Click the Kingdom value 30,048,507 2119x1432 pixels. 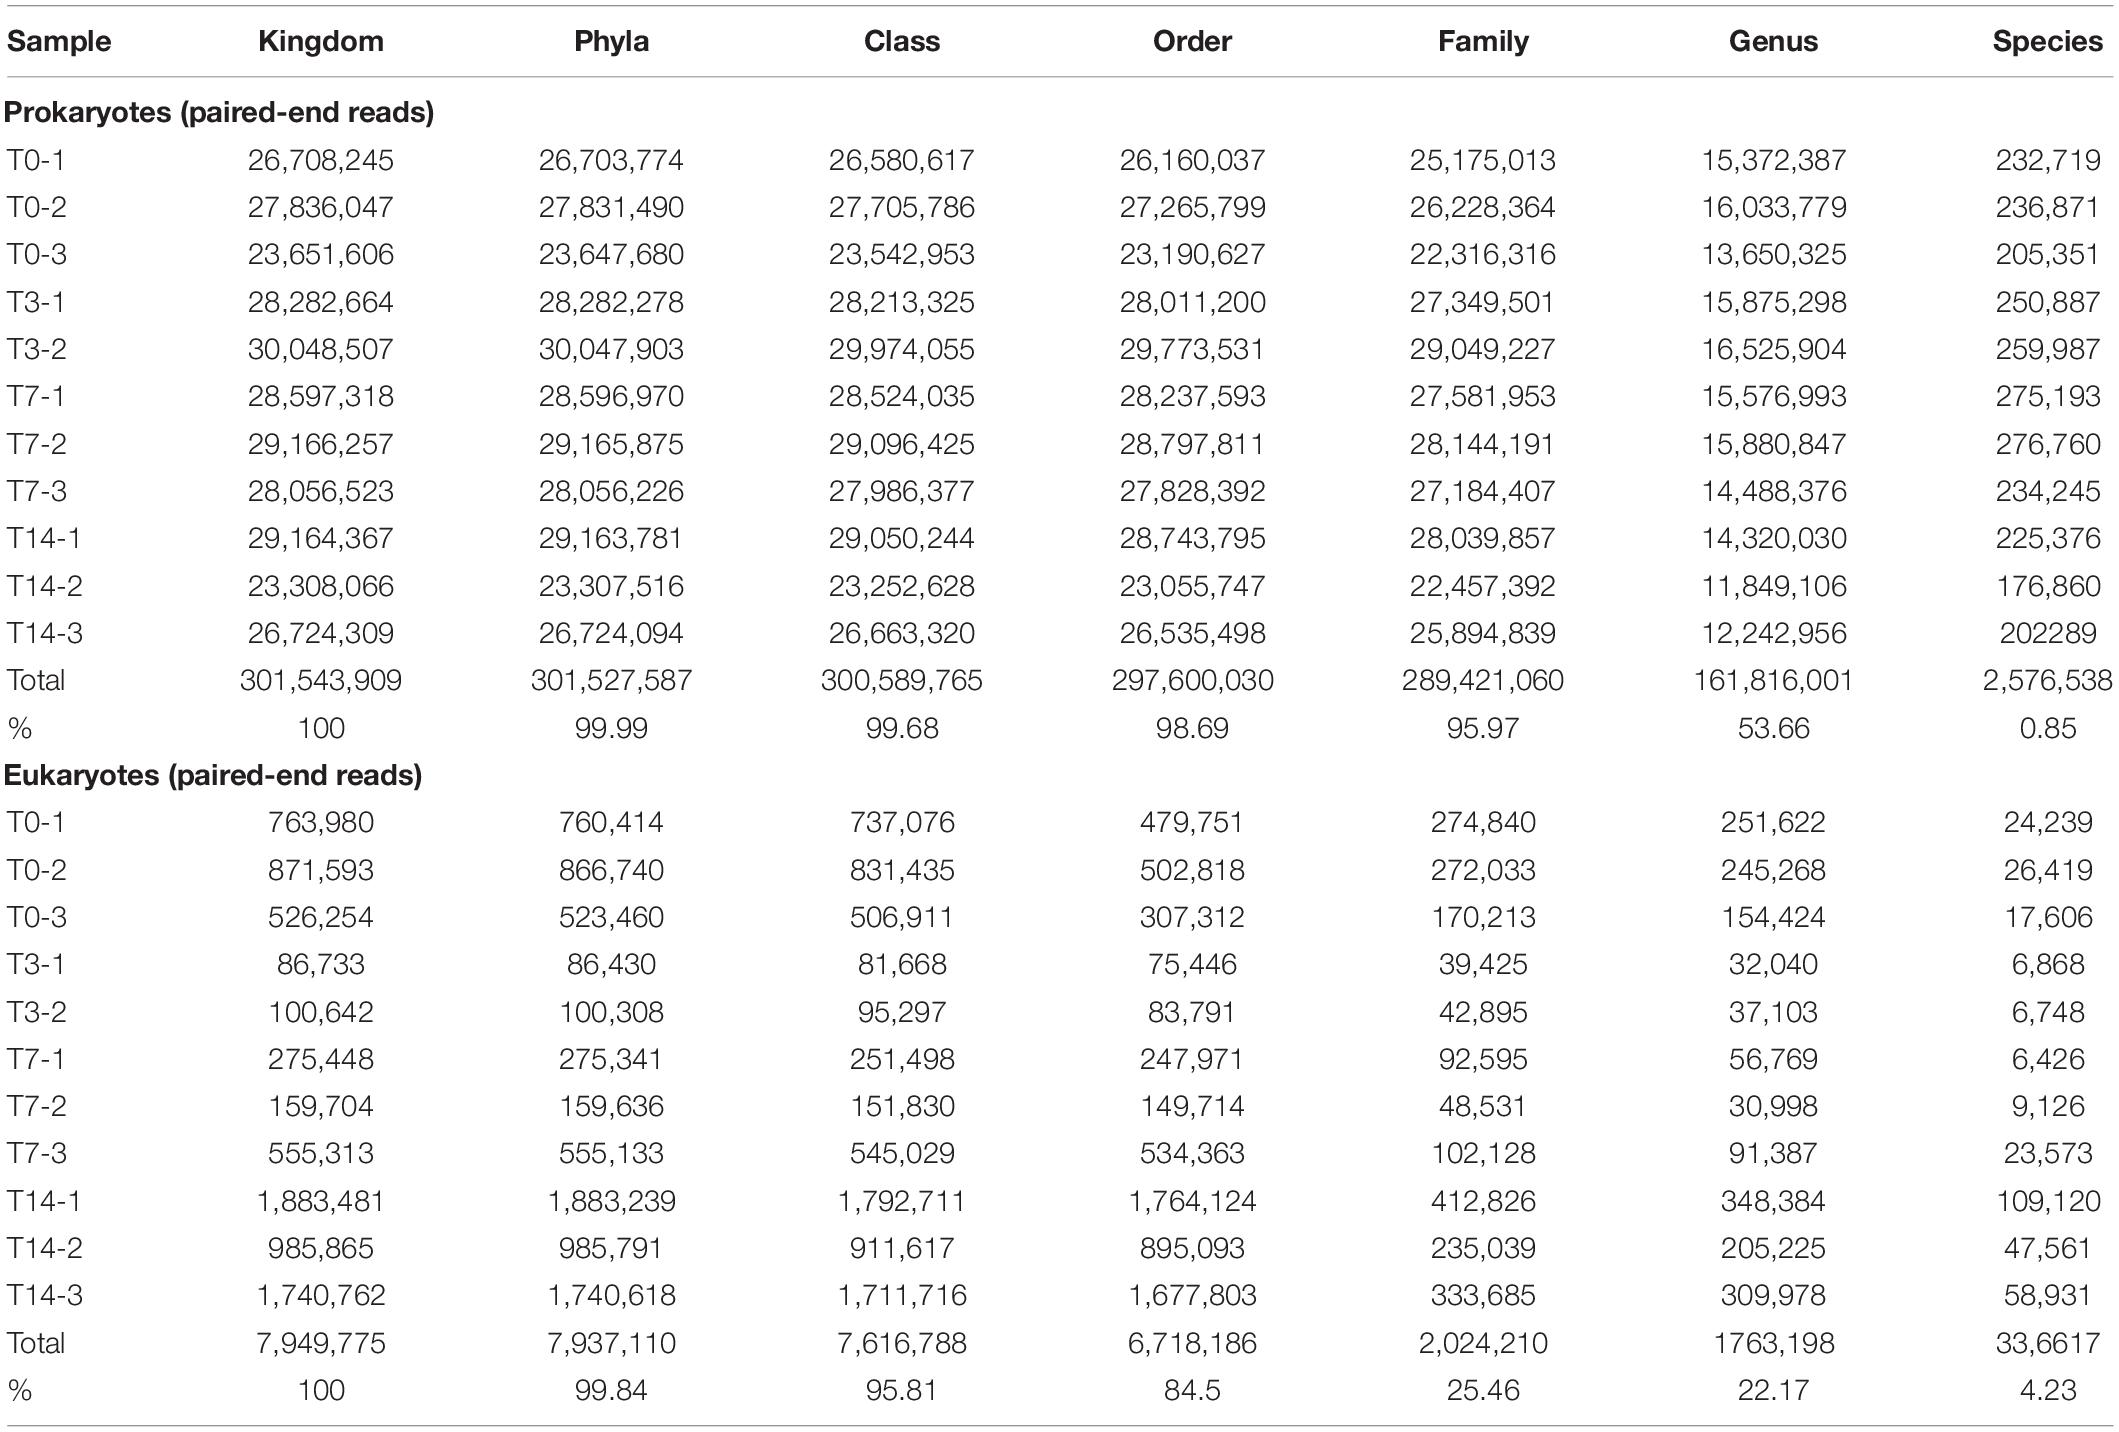tap(320, 349)
